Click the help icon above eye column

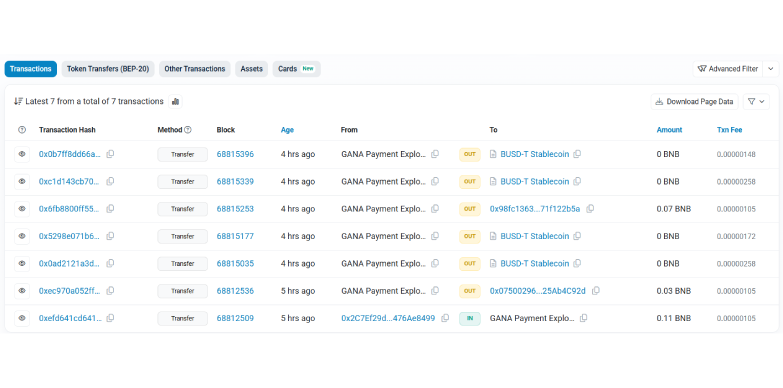22,130
